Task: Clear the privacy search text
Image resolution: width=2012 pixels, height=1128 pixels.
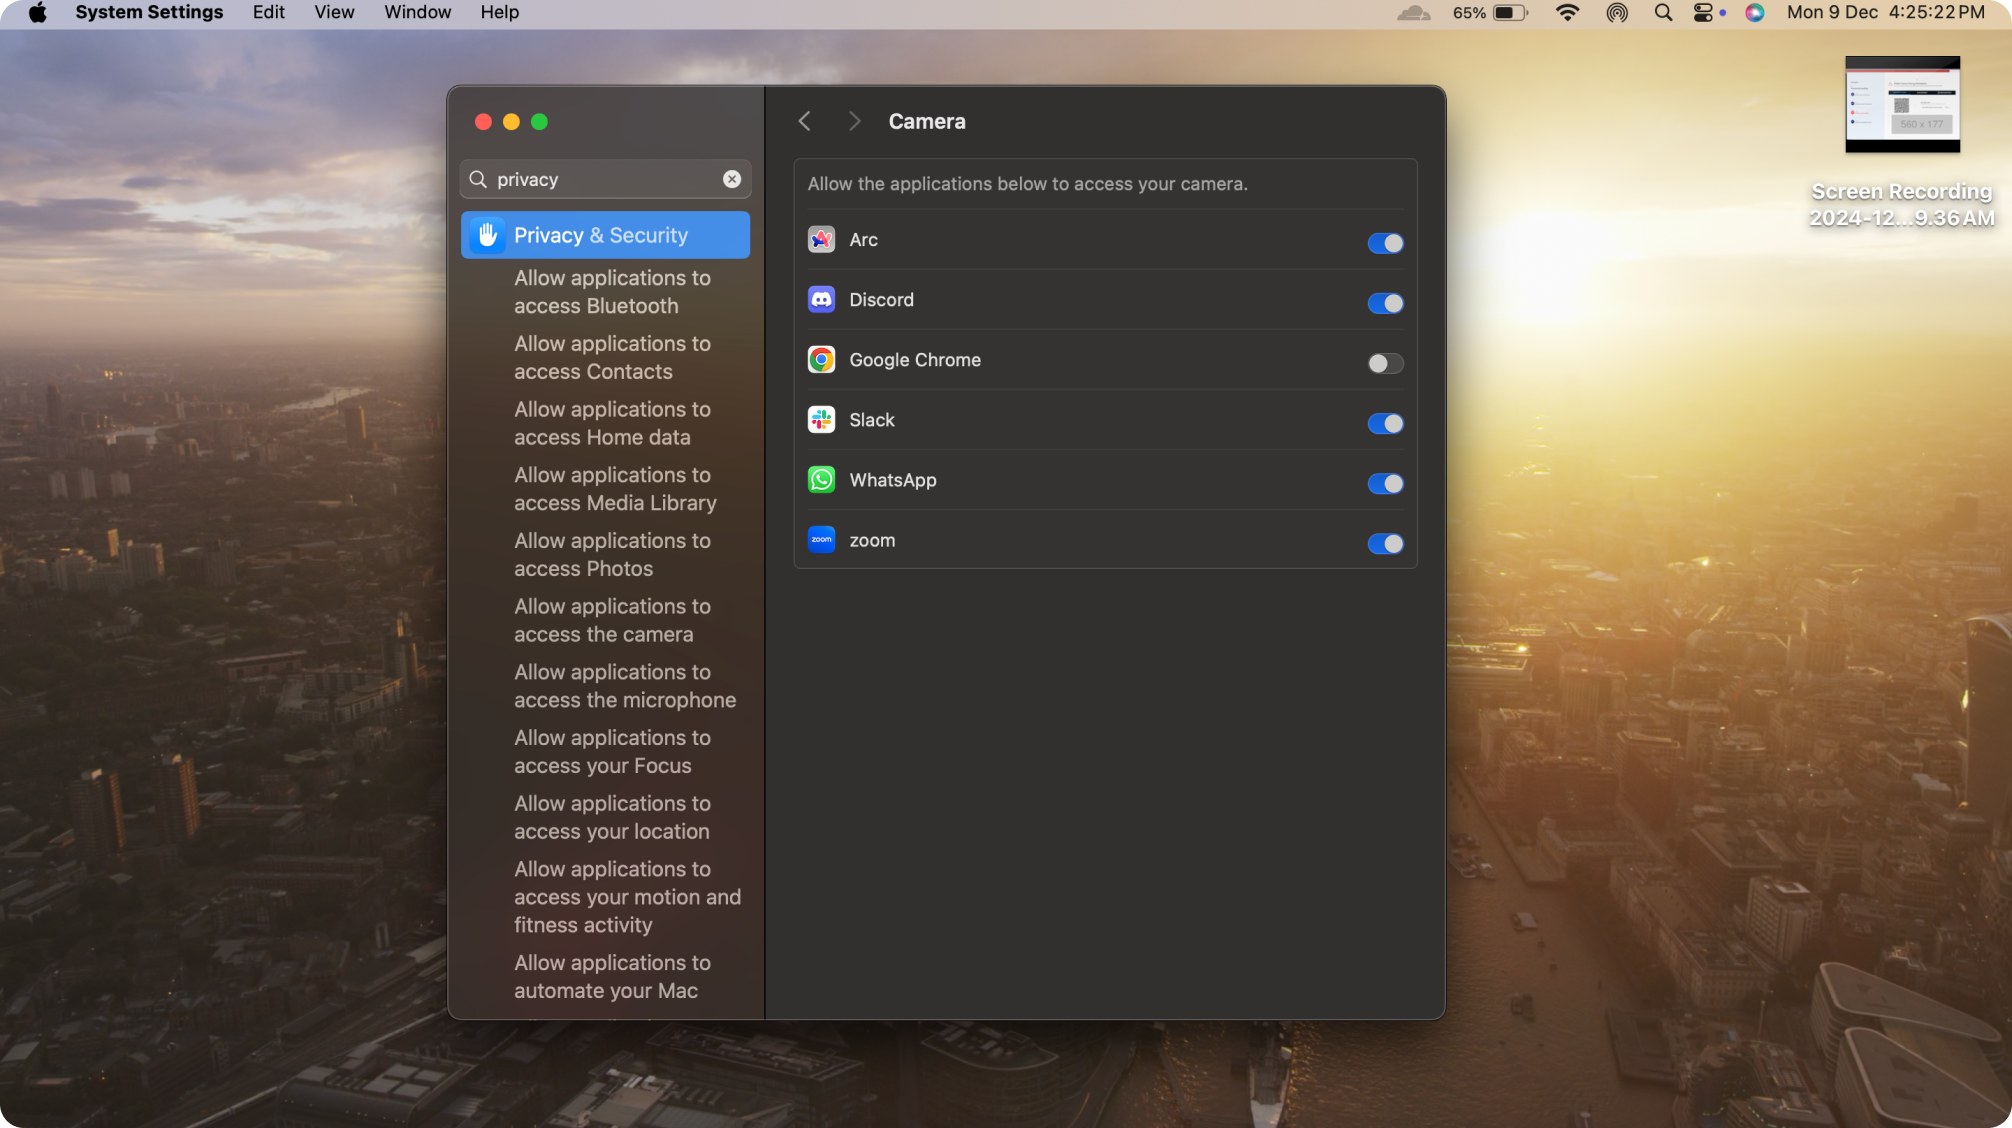Action: [x=732, y=179]
